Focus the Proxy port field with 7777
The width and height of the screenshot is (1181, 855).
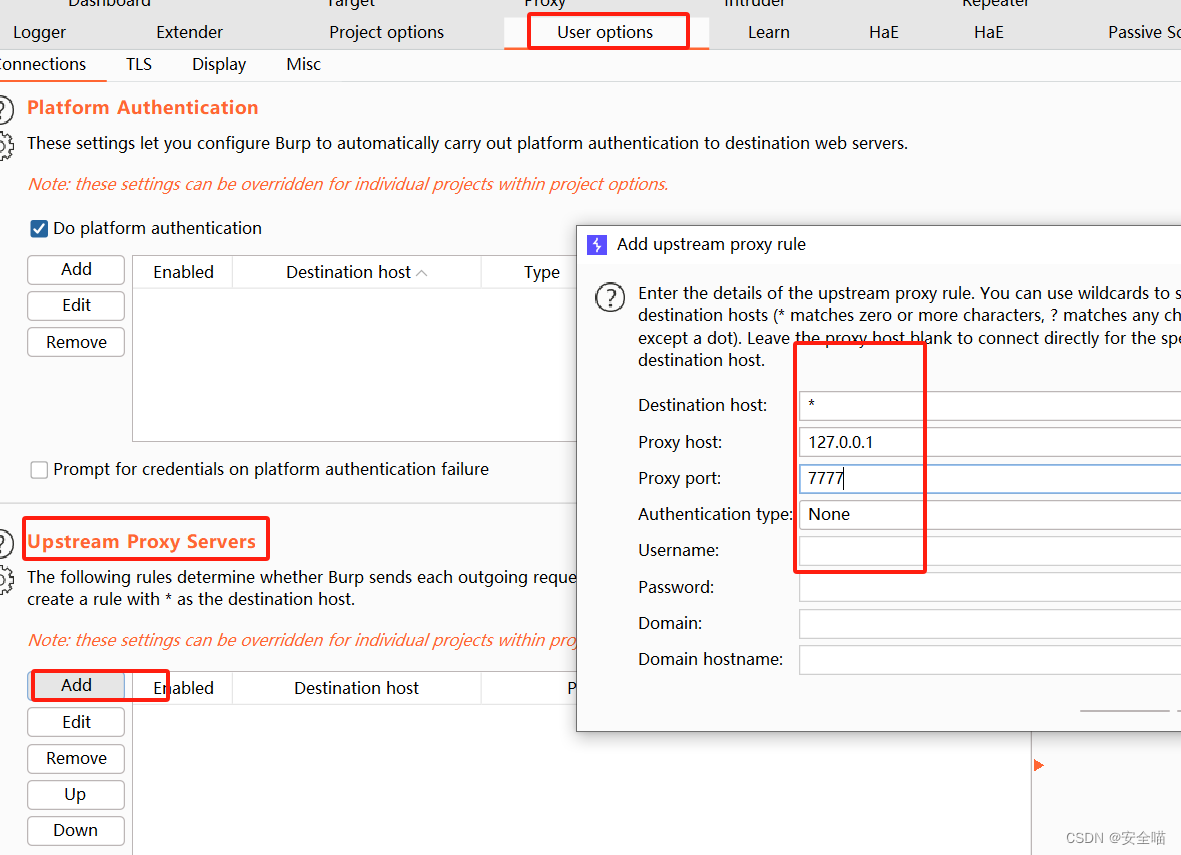[x=990, y=478]
